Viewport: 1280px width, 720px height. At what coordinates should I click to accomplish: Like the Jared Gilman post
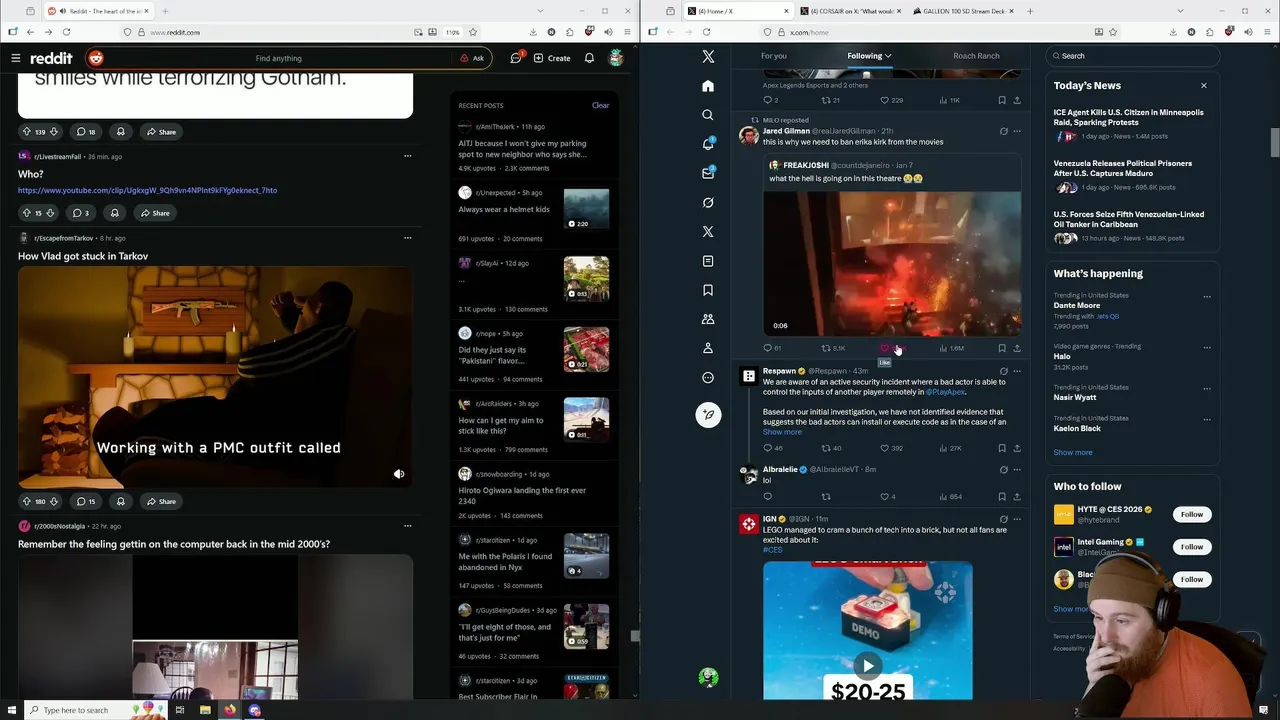(885, 348)
